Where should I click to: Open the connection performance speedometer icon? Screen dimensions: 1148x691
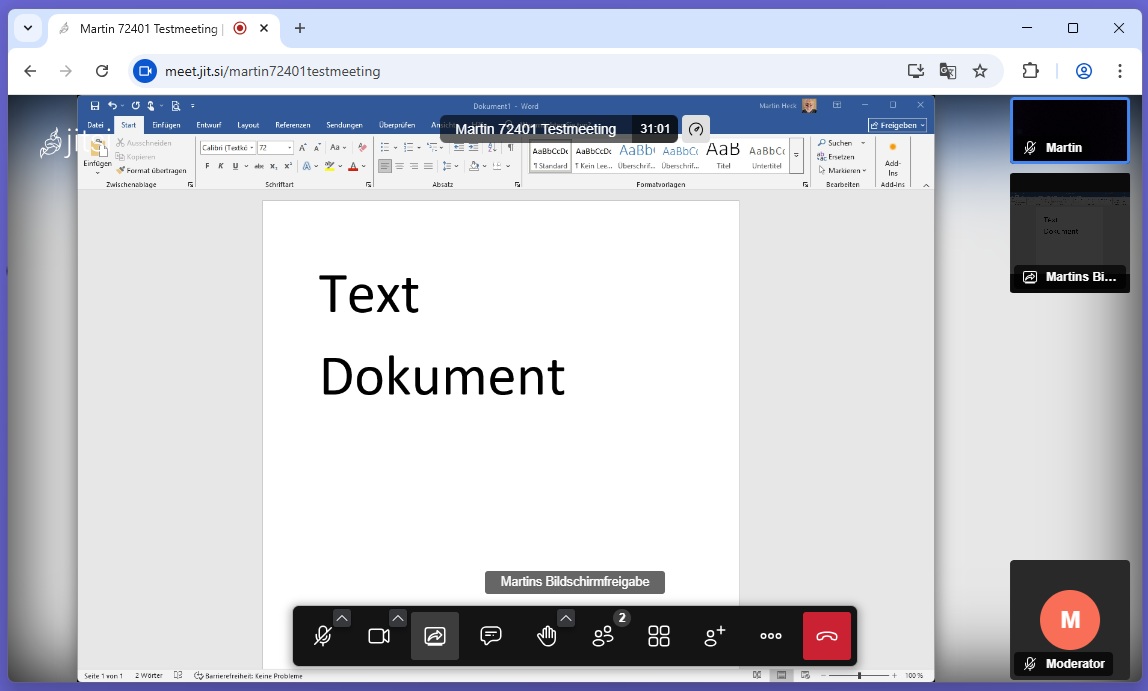[x=696, y=129]
